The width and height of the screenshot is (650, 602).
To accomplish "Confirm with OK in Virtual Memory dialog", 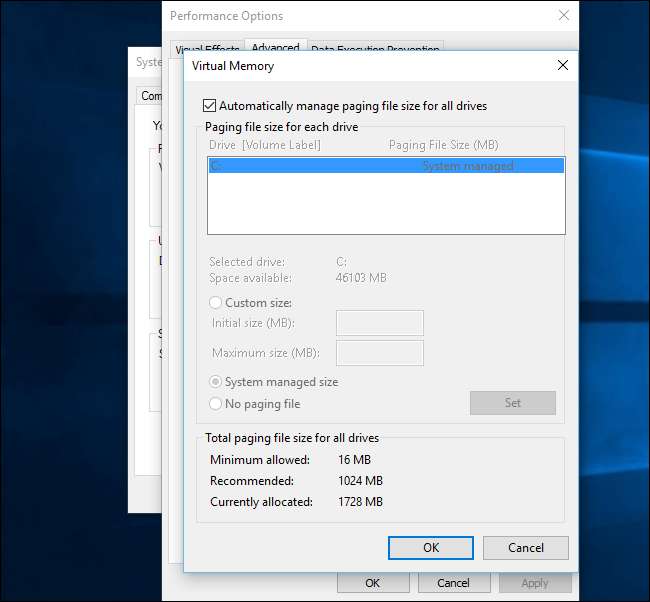I will (x=430, y=548).
